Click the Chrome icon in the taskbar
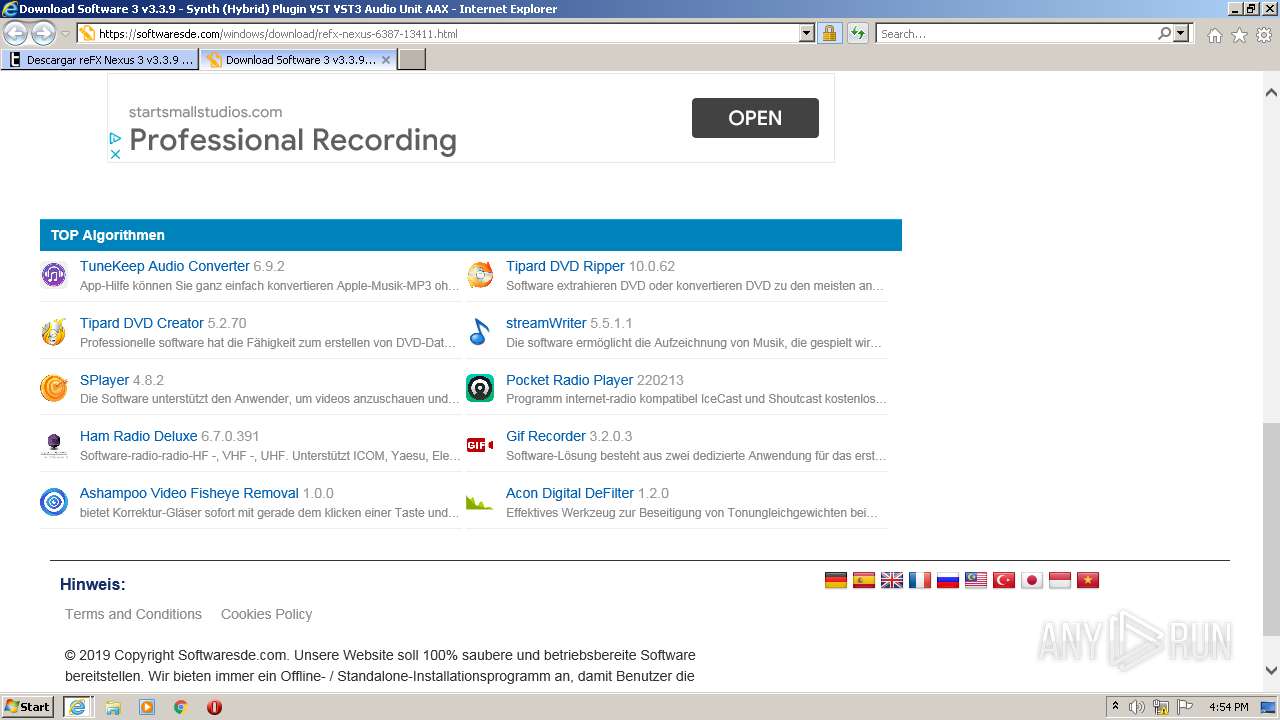The width and height of the screenshot is (1280, 720). tap(180, 707)
